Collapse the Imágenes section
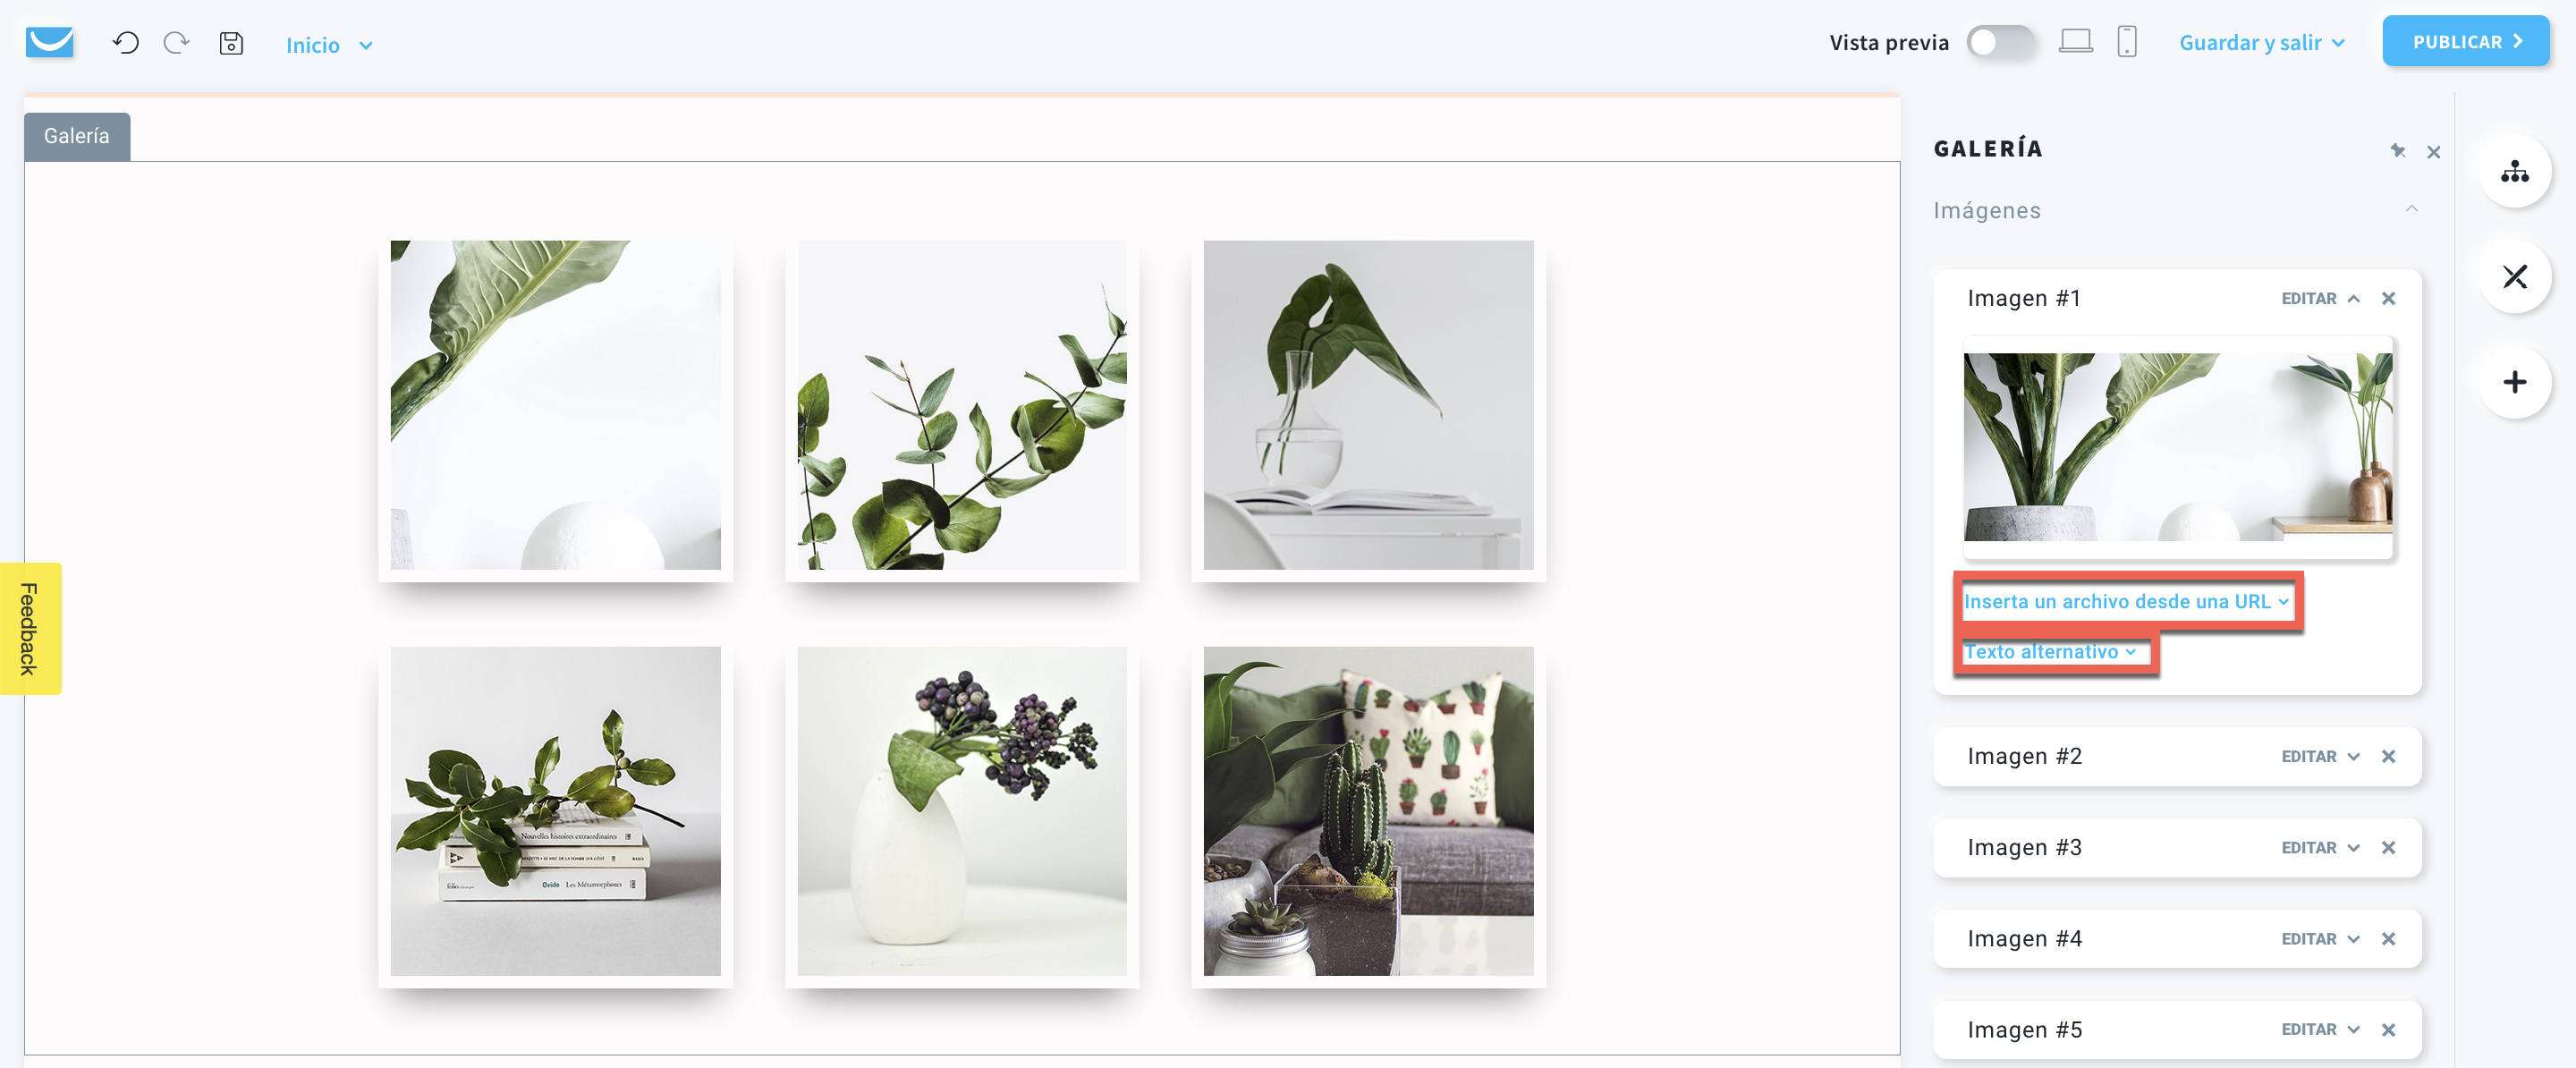This screenshot has height=1068, width=2576. [x=2411, y=209]
